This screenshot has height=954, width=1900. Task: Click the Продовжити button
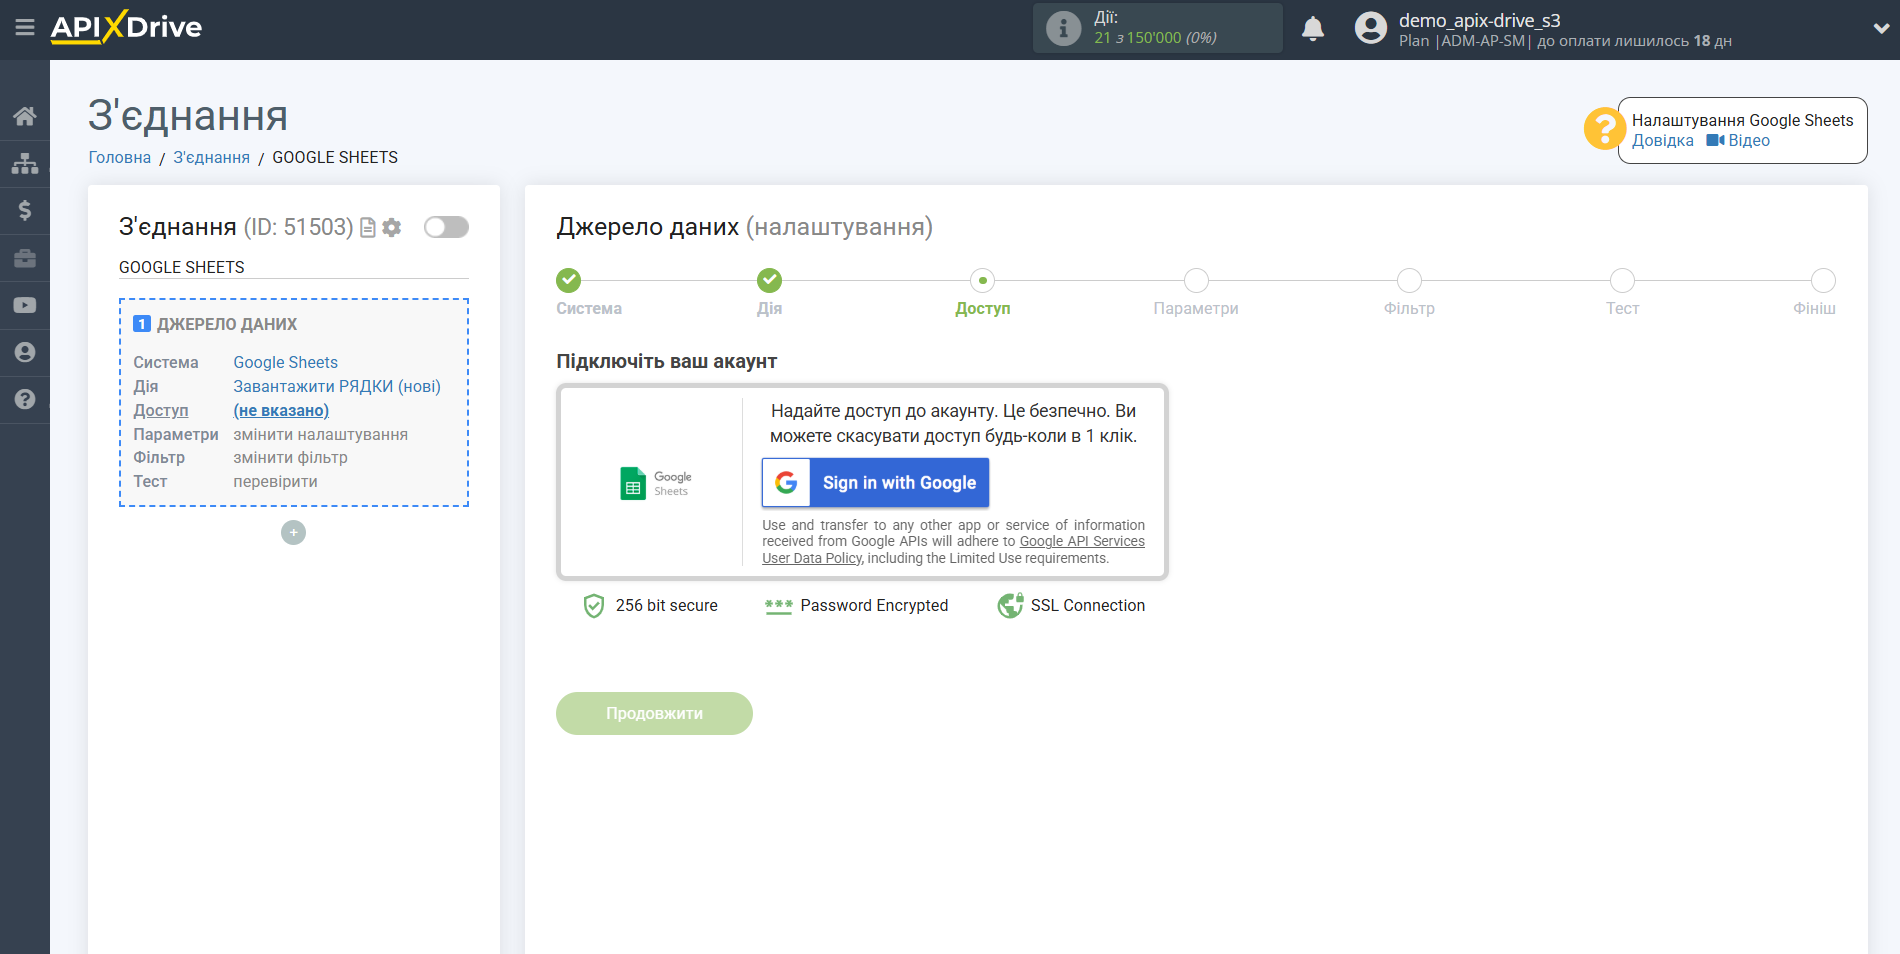tap(654, 713)
